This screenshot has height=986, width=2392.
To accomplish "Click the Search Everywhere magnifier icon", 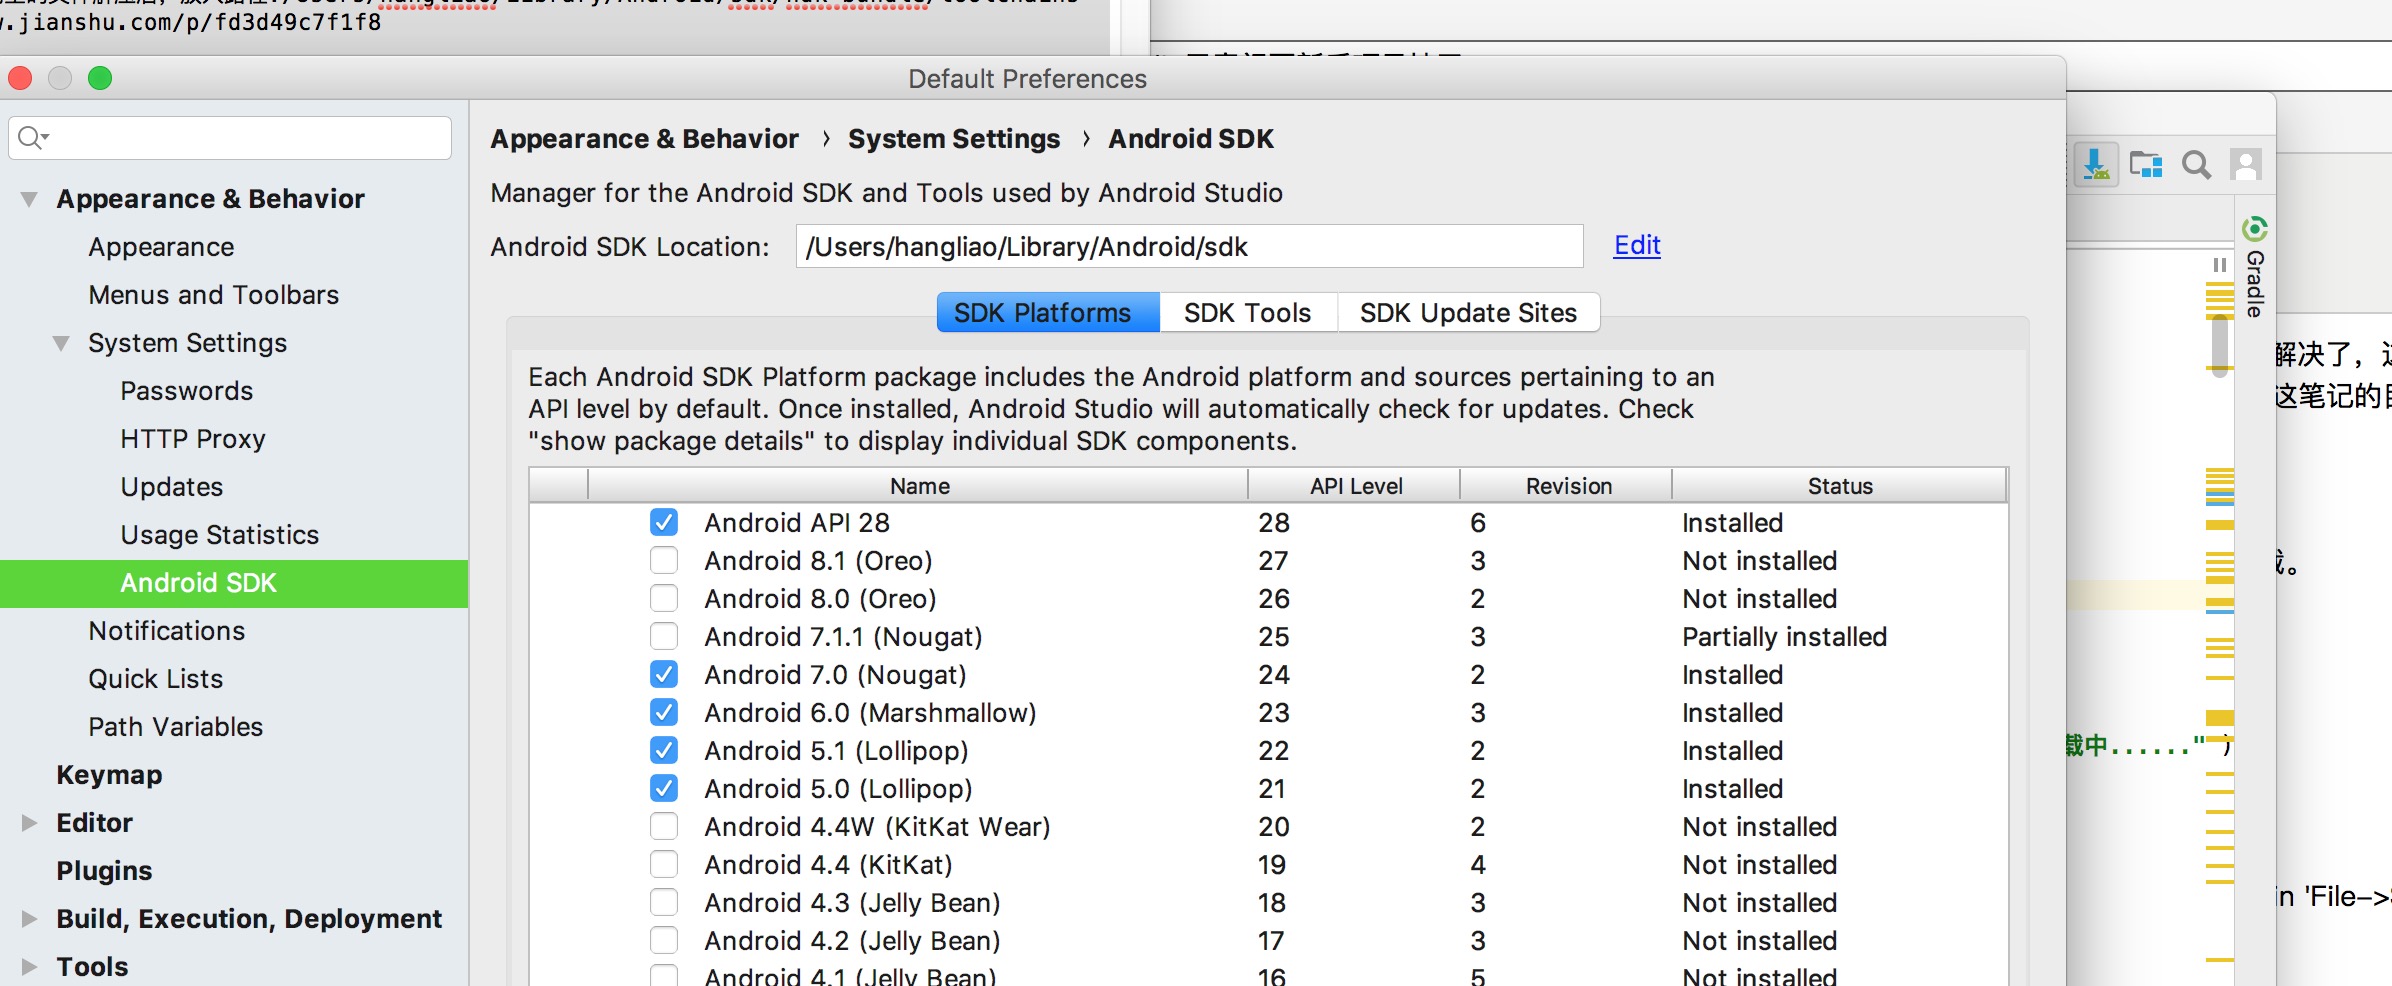I will 2196,165.
